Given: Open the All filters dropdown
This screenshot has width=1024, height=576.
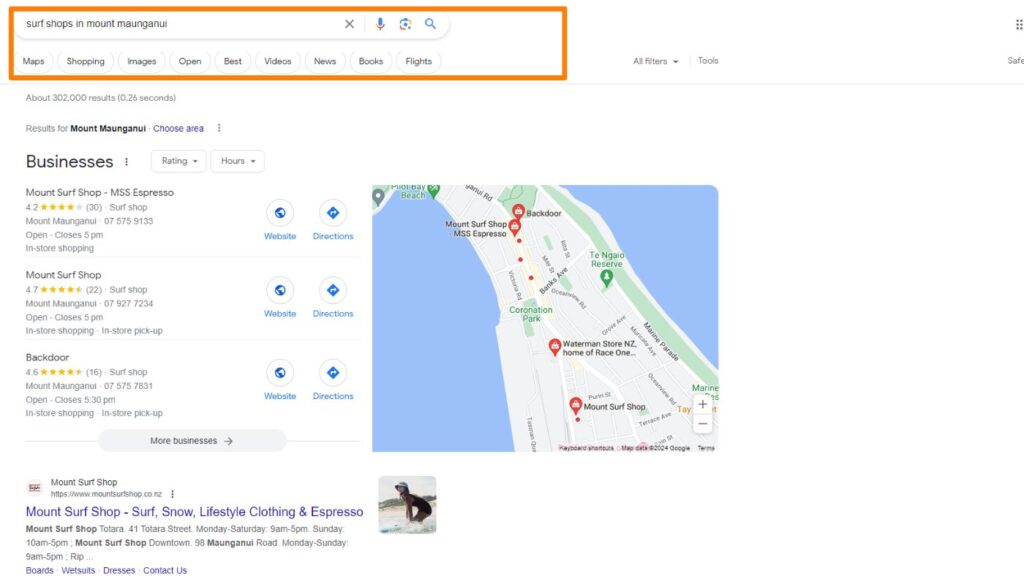Looking at the screenshot, I should [655, 61].
